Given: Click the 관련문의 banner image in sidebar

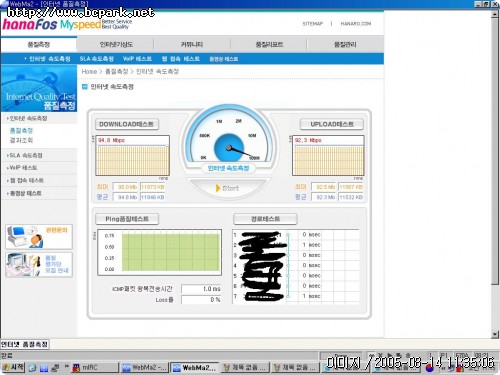Looking at the screenshot, I should 39,237.
